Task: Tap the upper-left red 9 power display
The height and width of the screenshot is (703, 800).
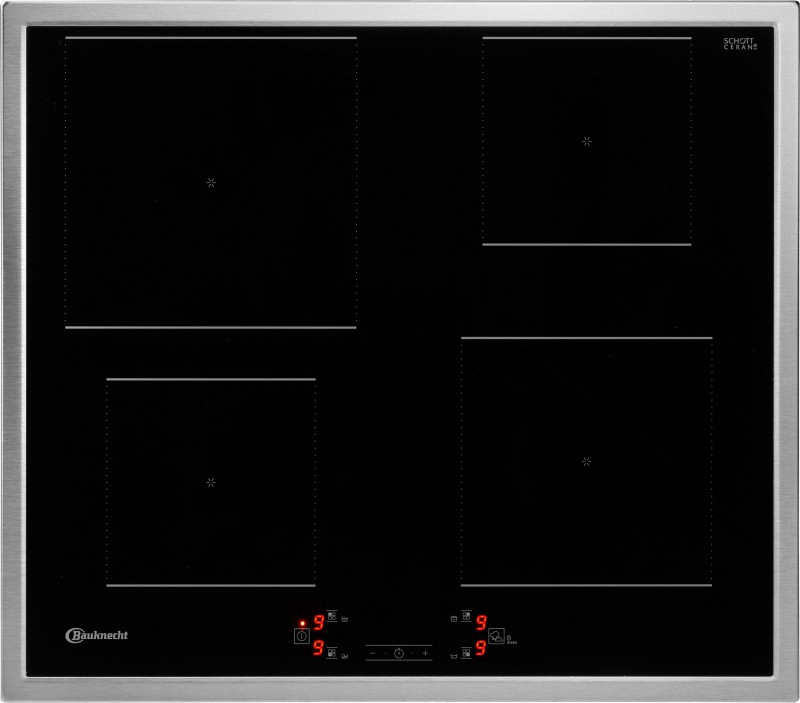Action: tap(318, 622)
